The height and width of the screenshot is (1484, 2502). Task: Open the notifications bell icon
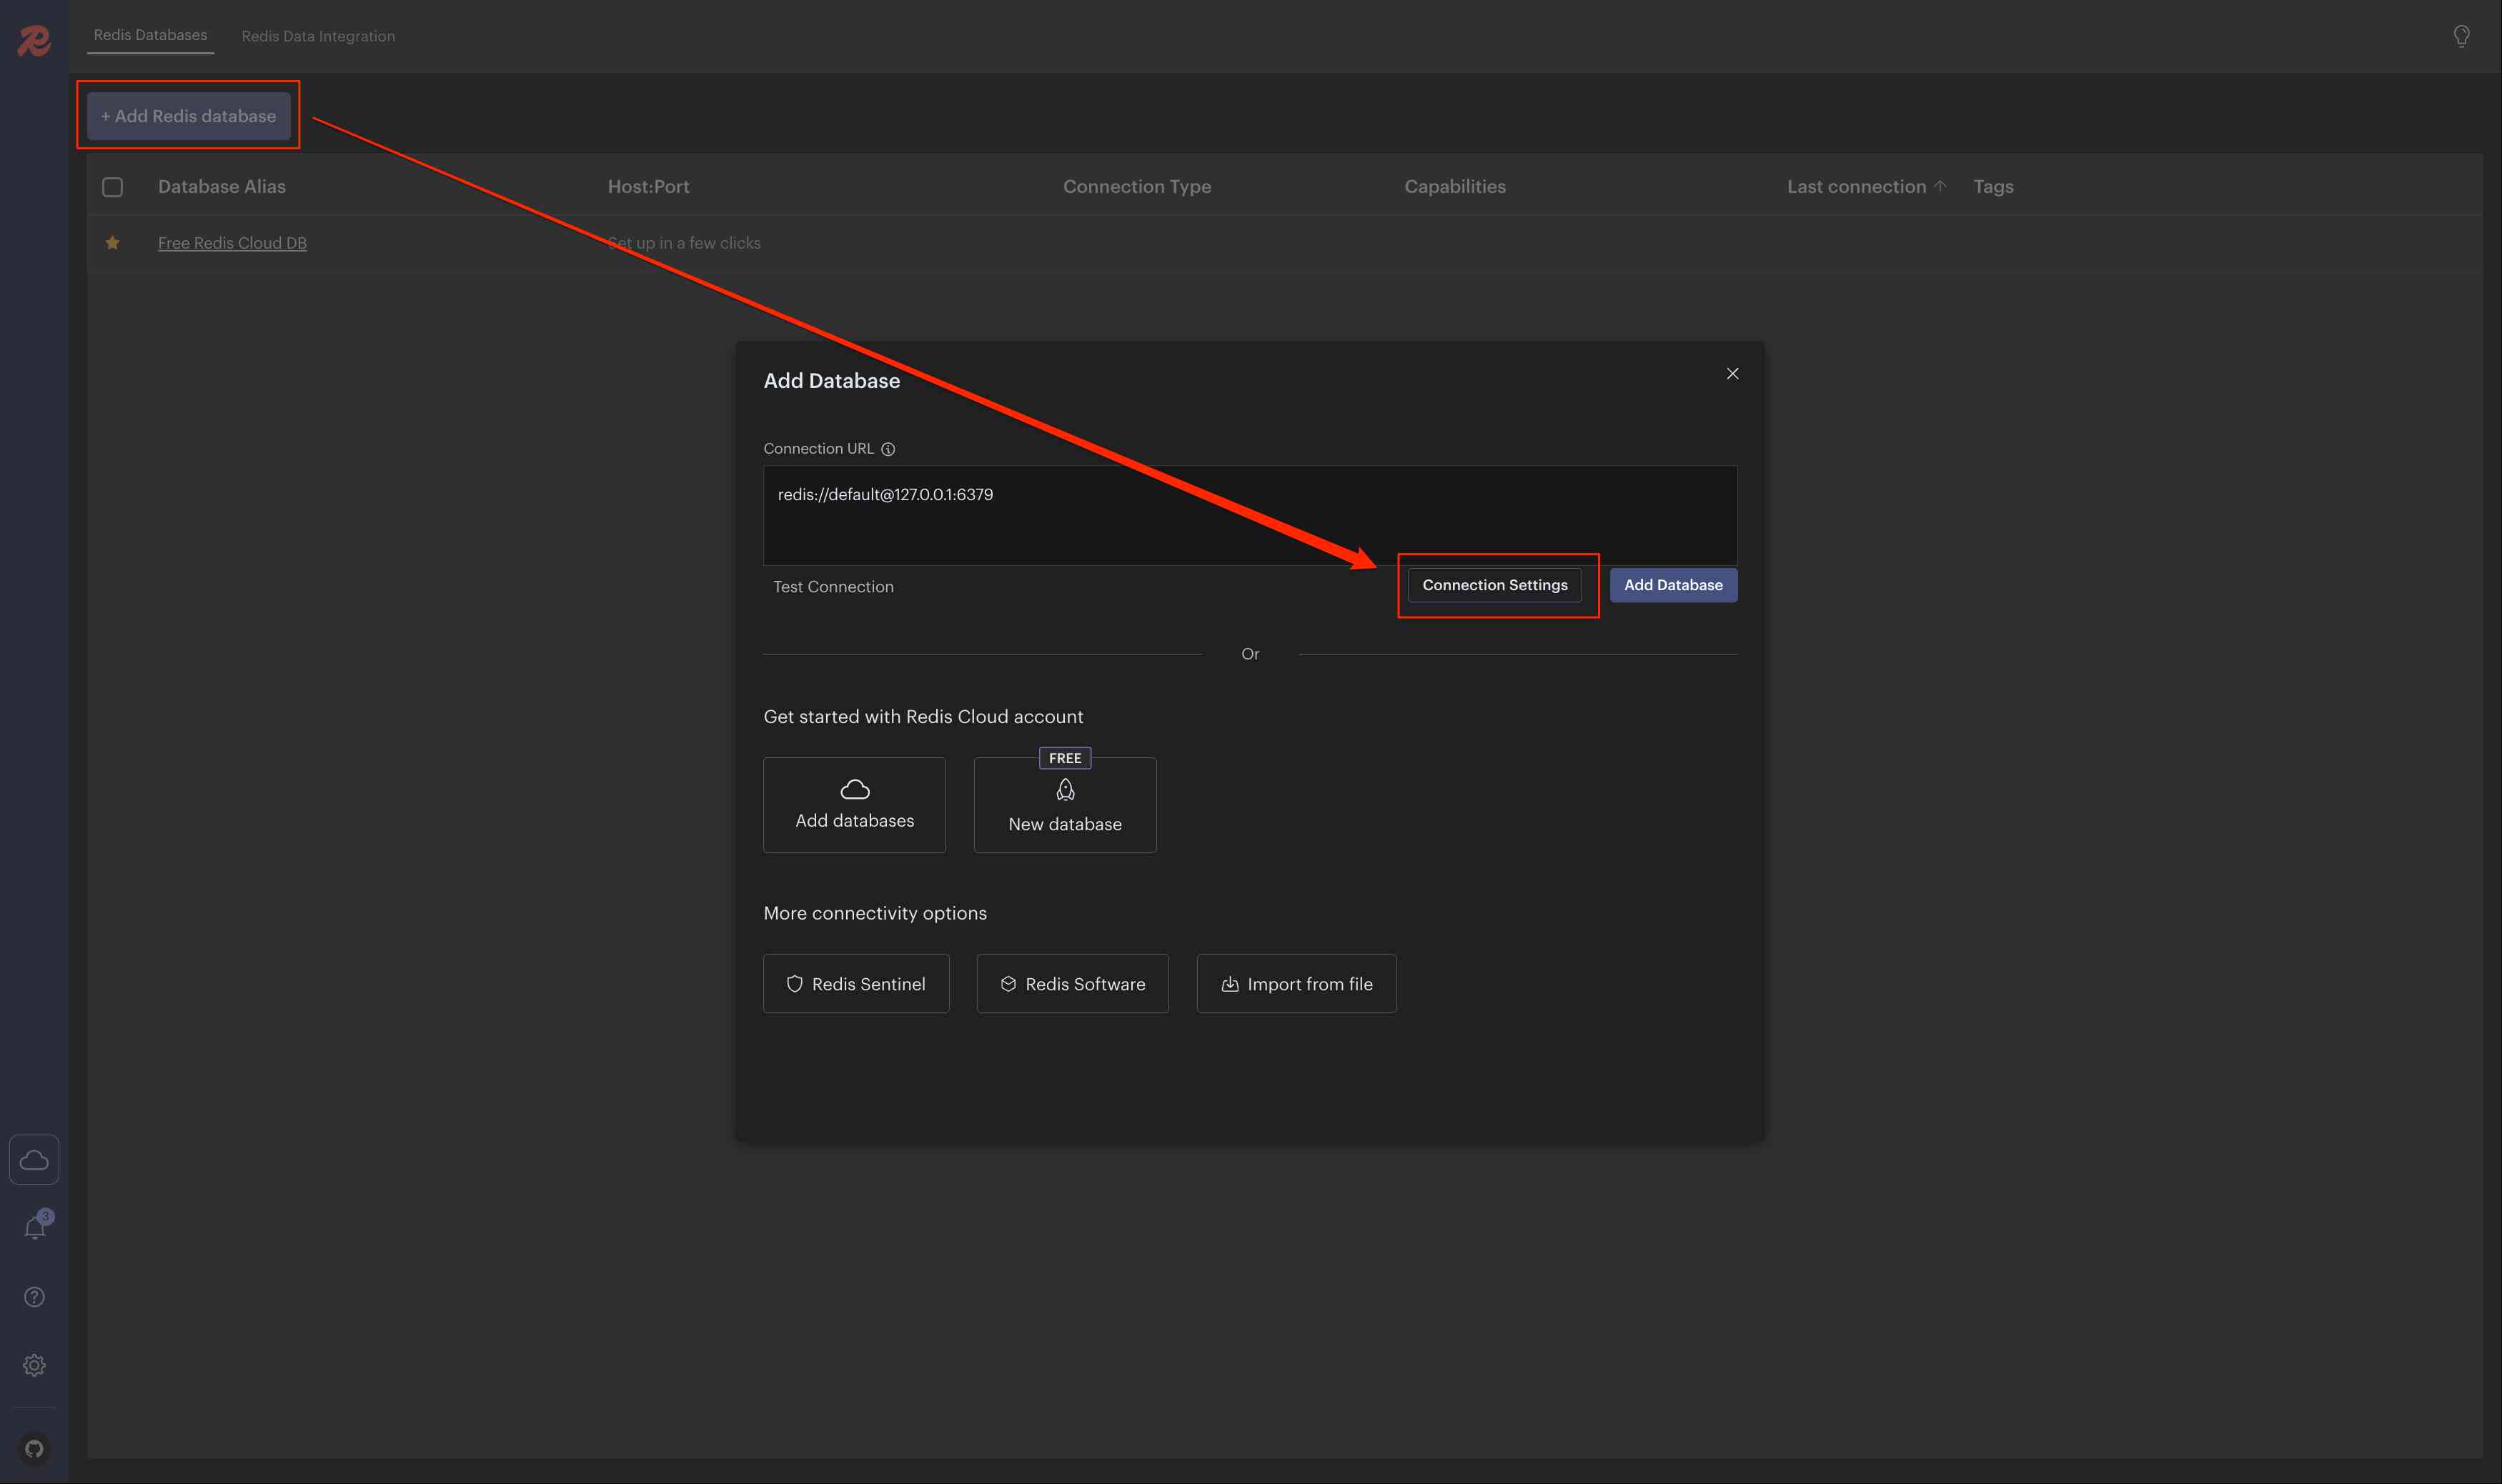[x=35, y=1228]
